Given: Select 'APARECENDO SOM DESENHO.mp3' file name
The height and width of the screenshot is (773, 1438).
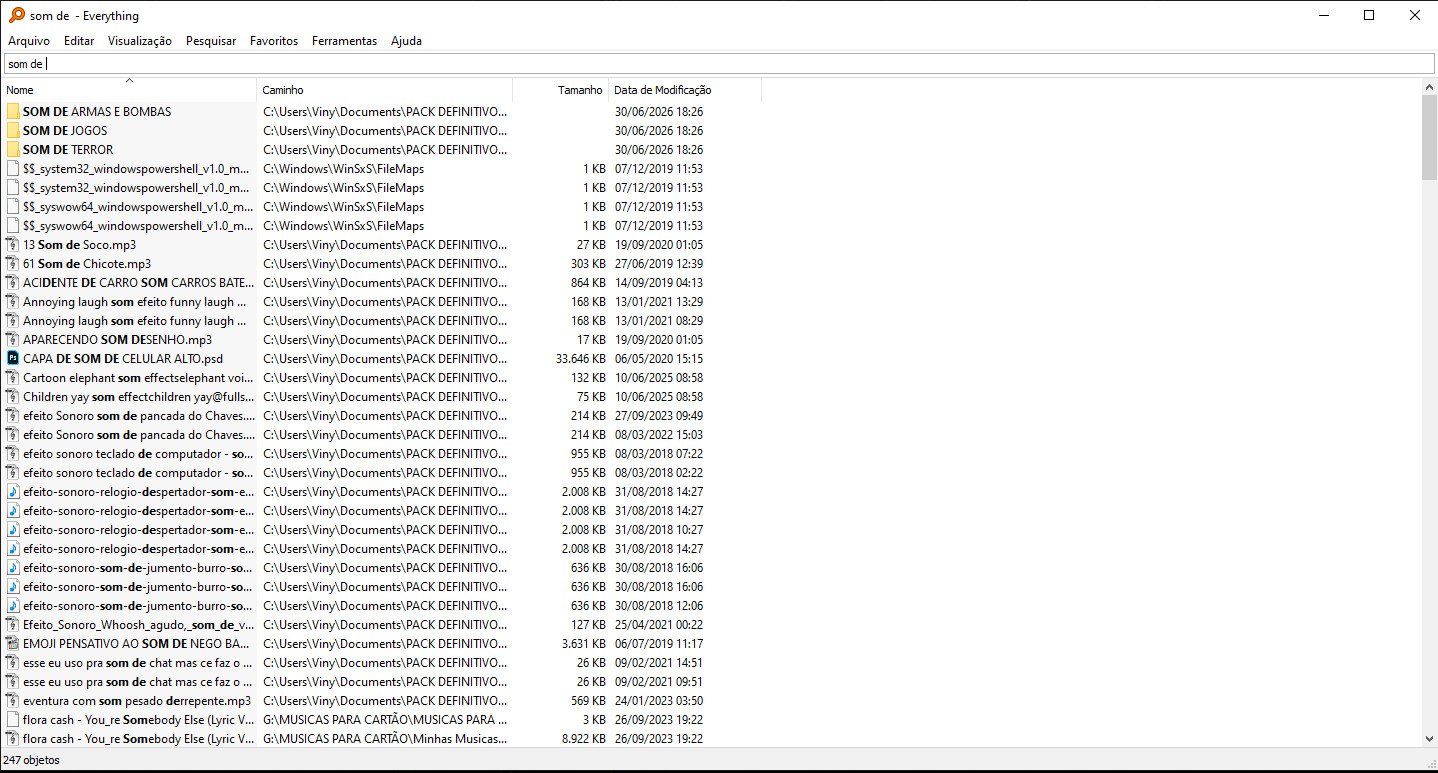Looking at the screenshot, I should 118,340.
